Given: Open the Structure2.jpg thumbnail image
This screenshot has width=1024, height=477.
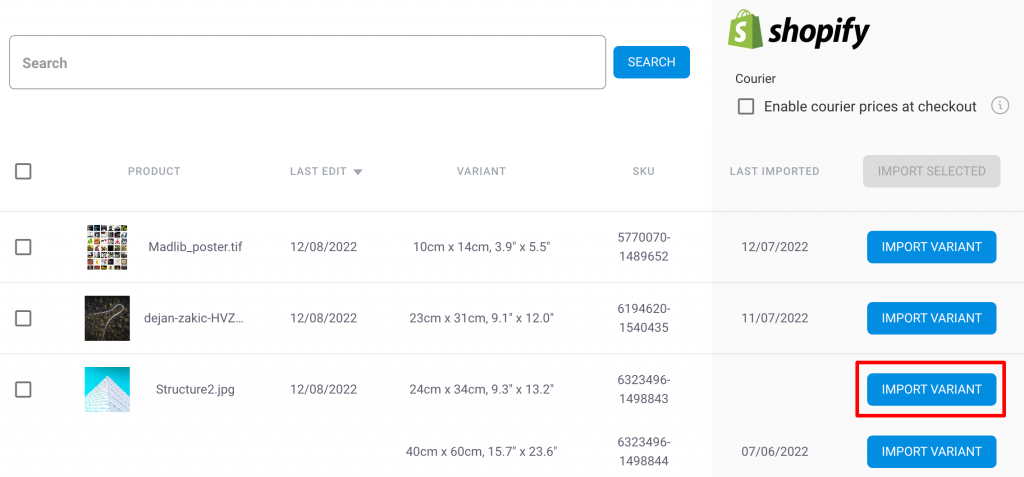Looking at the screenshot, I should (107, 390).
